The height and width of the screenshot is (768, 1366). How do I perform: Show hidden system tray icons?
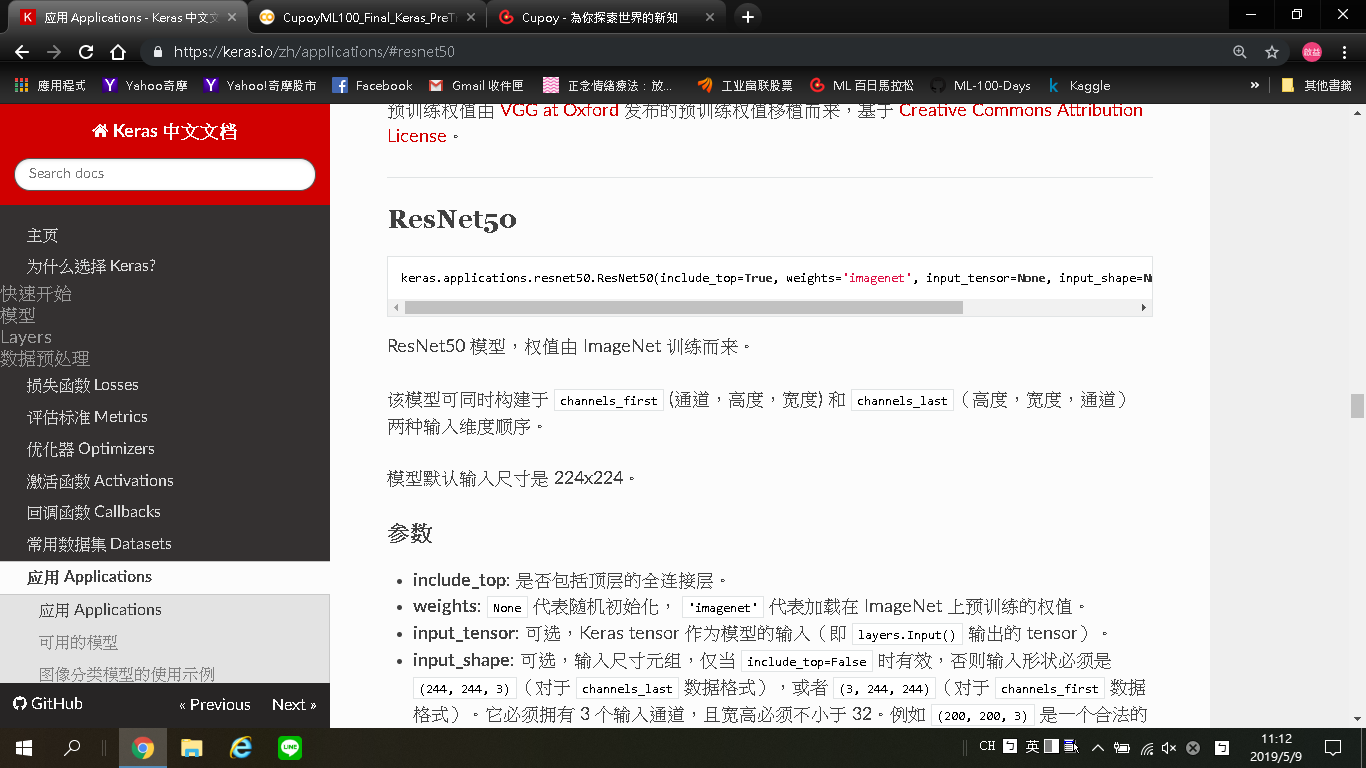click(x=1098, y=747)
